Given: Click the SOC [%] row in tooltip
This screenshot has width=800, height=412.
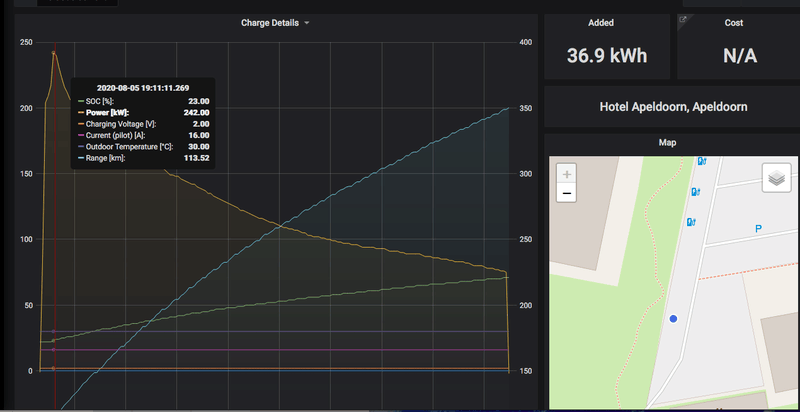Looking at the screenshot, I should 143,101.
